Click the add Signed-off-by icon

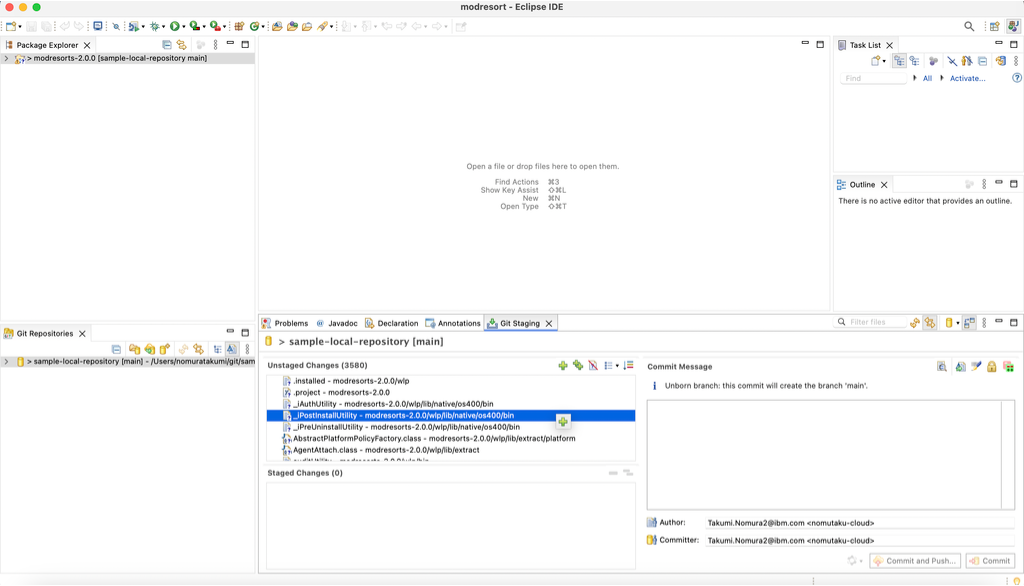coord(976,366)
